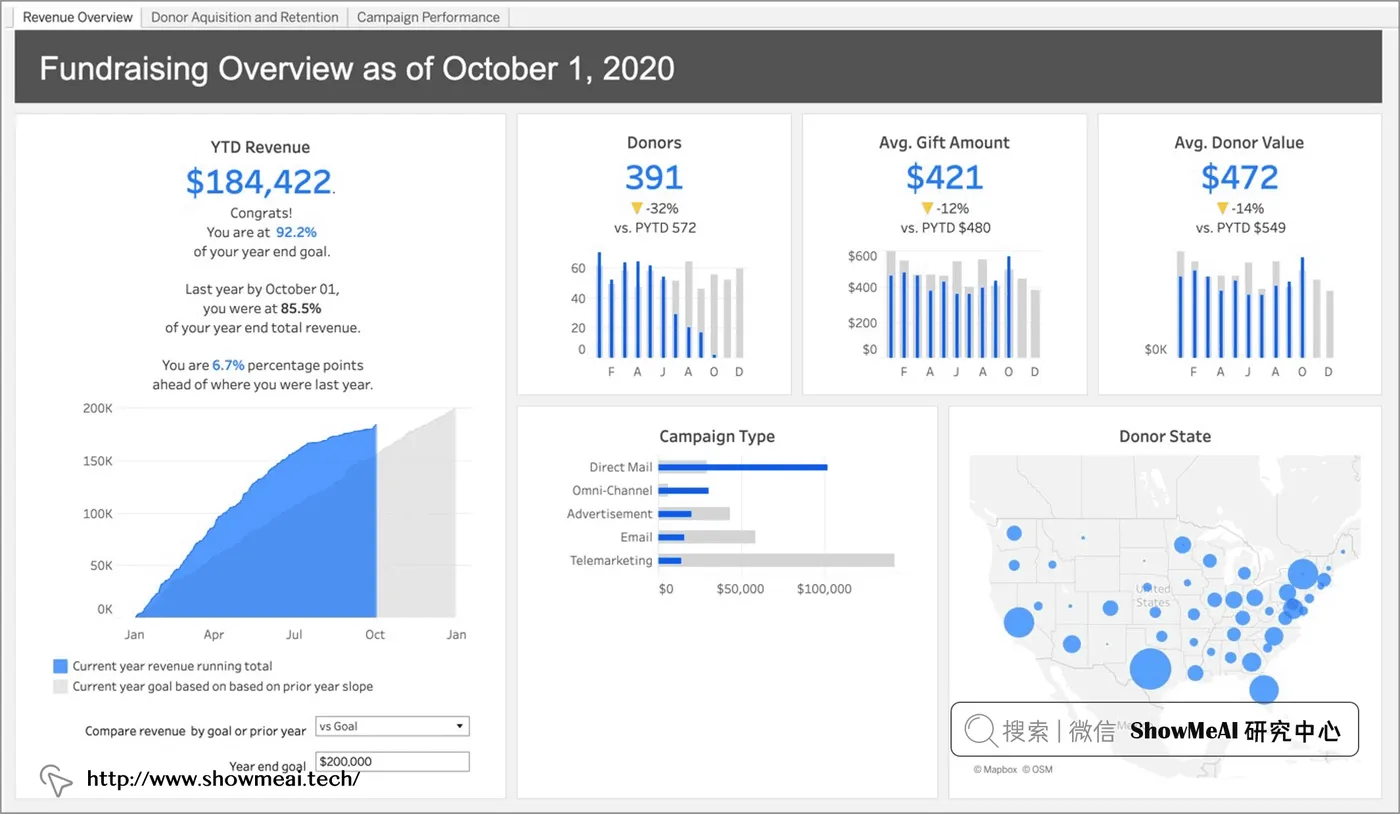Click the Year end goal input field

[392, 761]
